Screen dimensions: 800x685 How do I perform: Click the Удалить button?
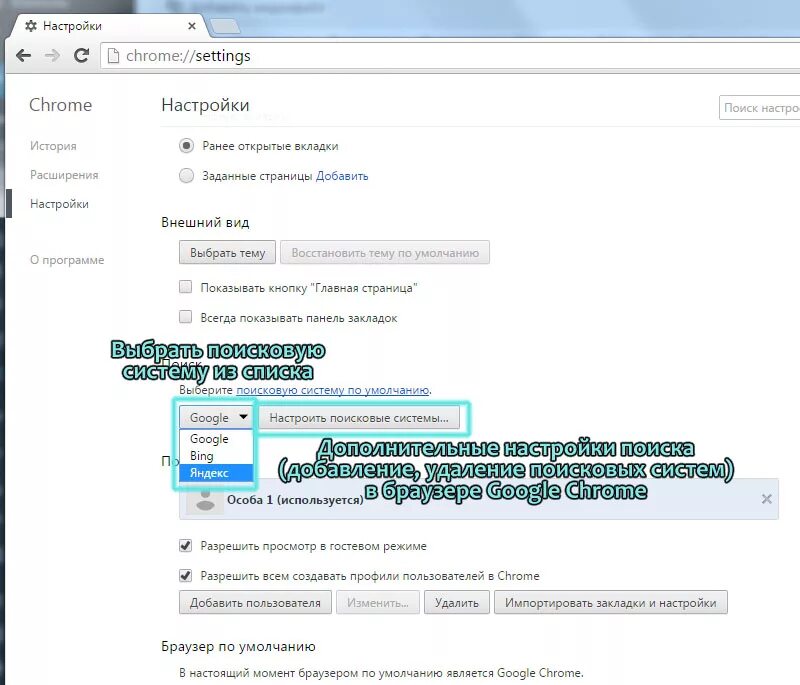tap(457, 602)
